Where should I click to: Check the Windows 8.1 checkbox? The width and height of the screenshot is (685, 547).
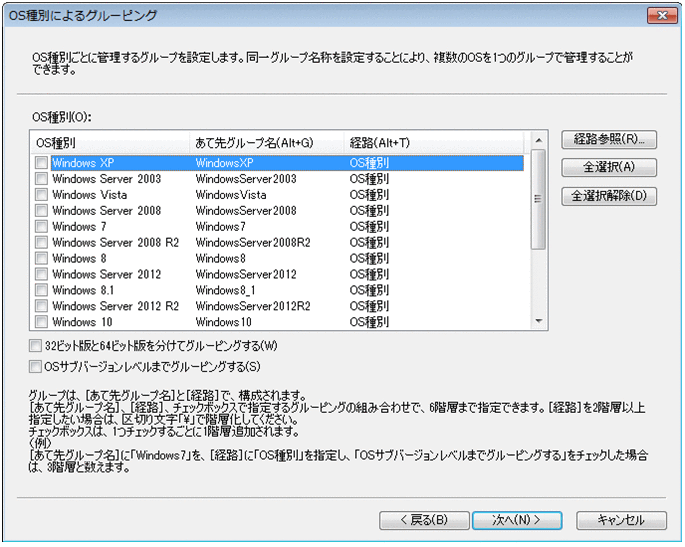click(42, 290)
